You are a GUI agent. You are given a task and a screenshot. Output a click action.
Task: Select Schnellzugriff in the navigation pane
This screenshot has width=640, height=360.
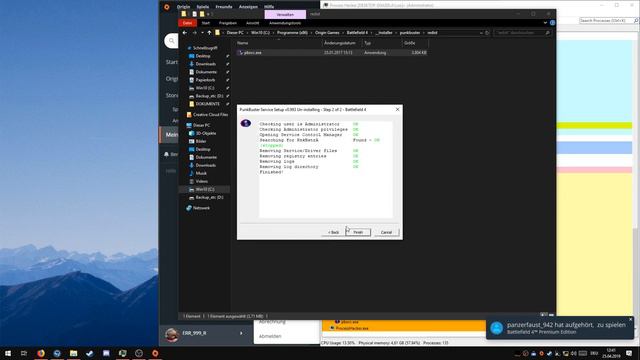204,48
